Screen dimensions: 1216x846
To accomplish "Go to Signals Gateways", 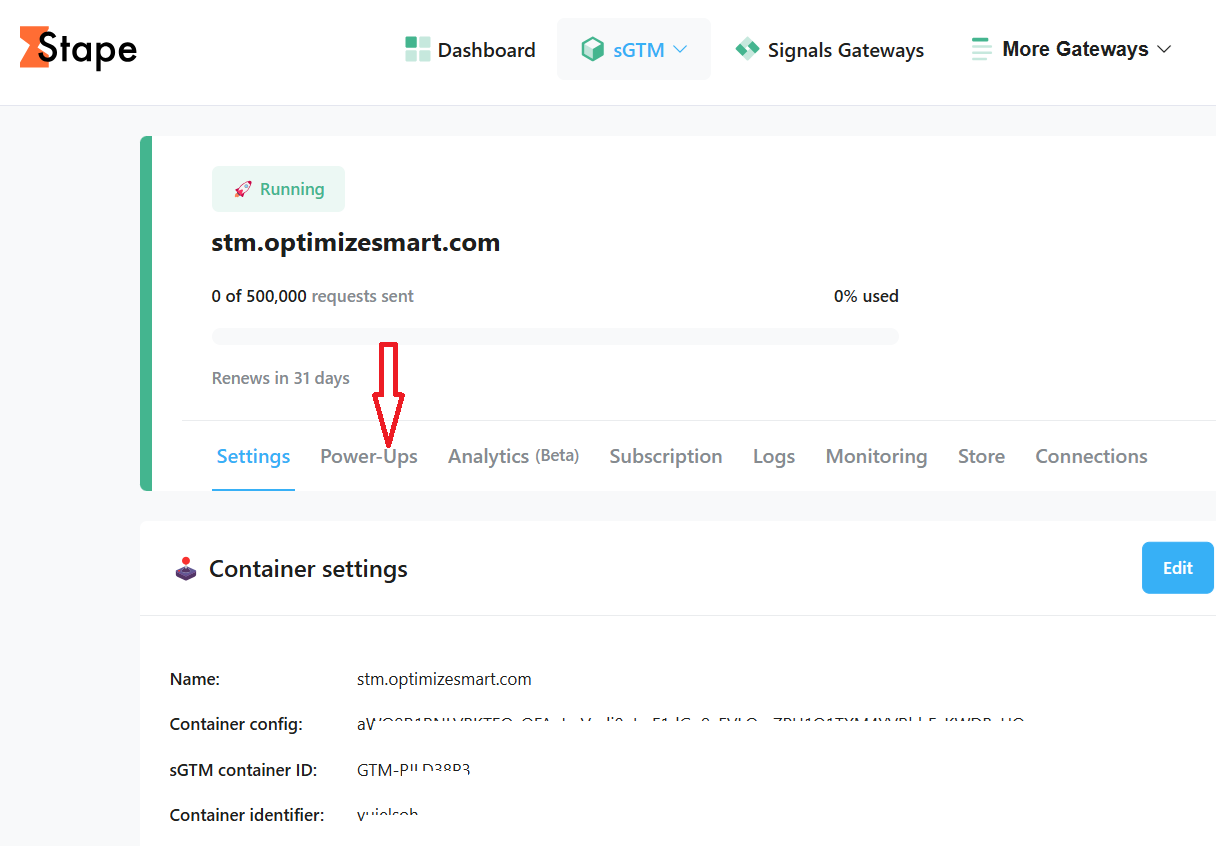I will click(830, 49).
